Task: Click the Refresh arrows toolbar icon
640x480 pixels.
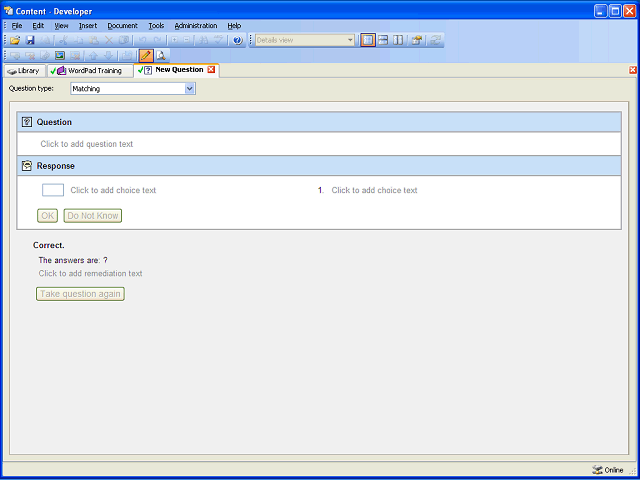Action: (436, 40)
